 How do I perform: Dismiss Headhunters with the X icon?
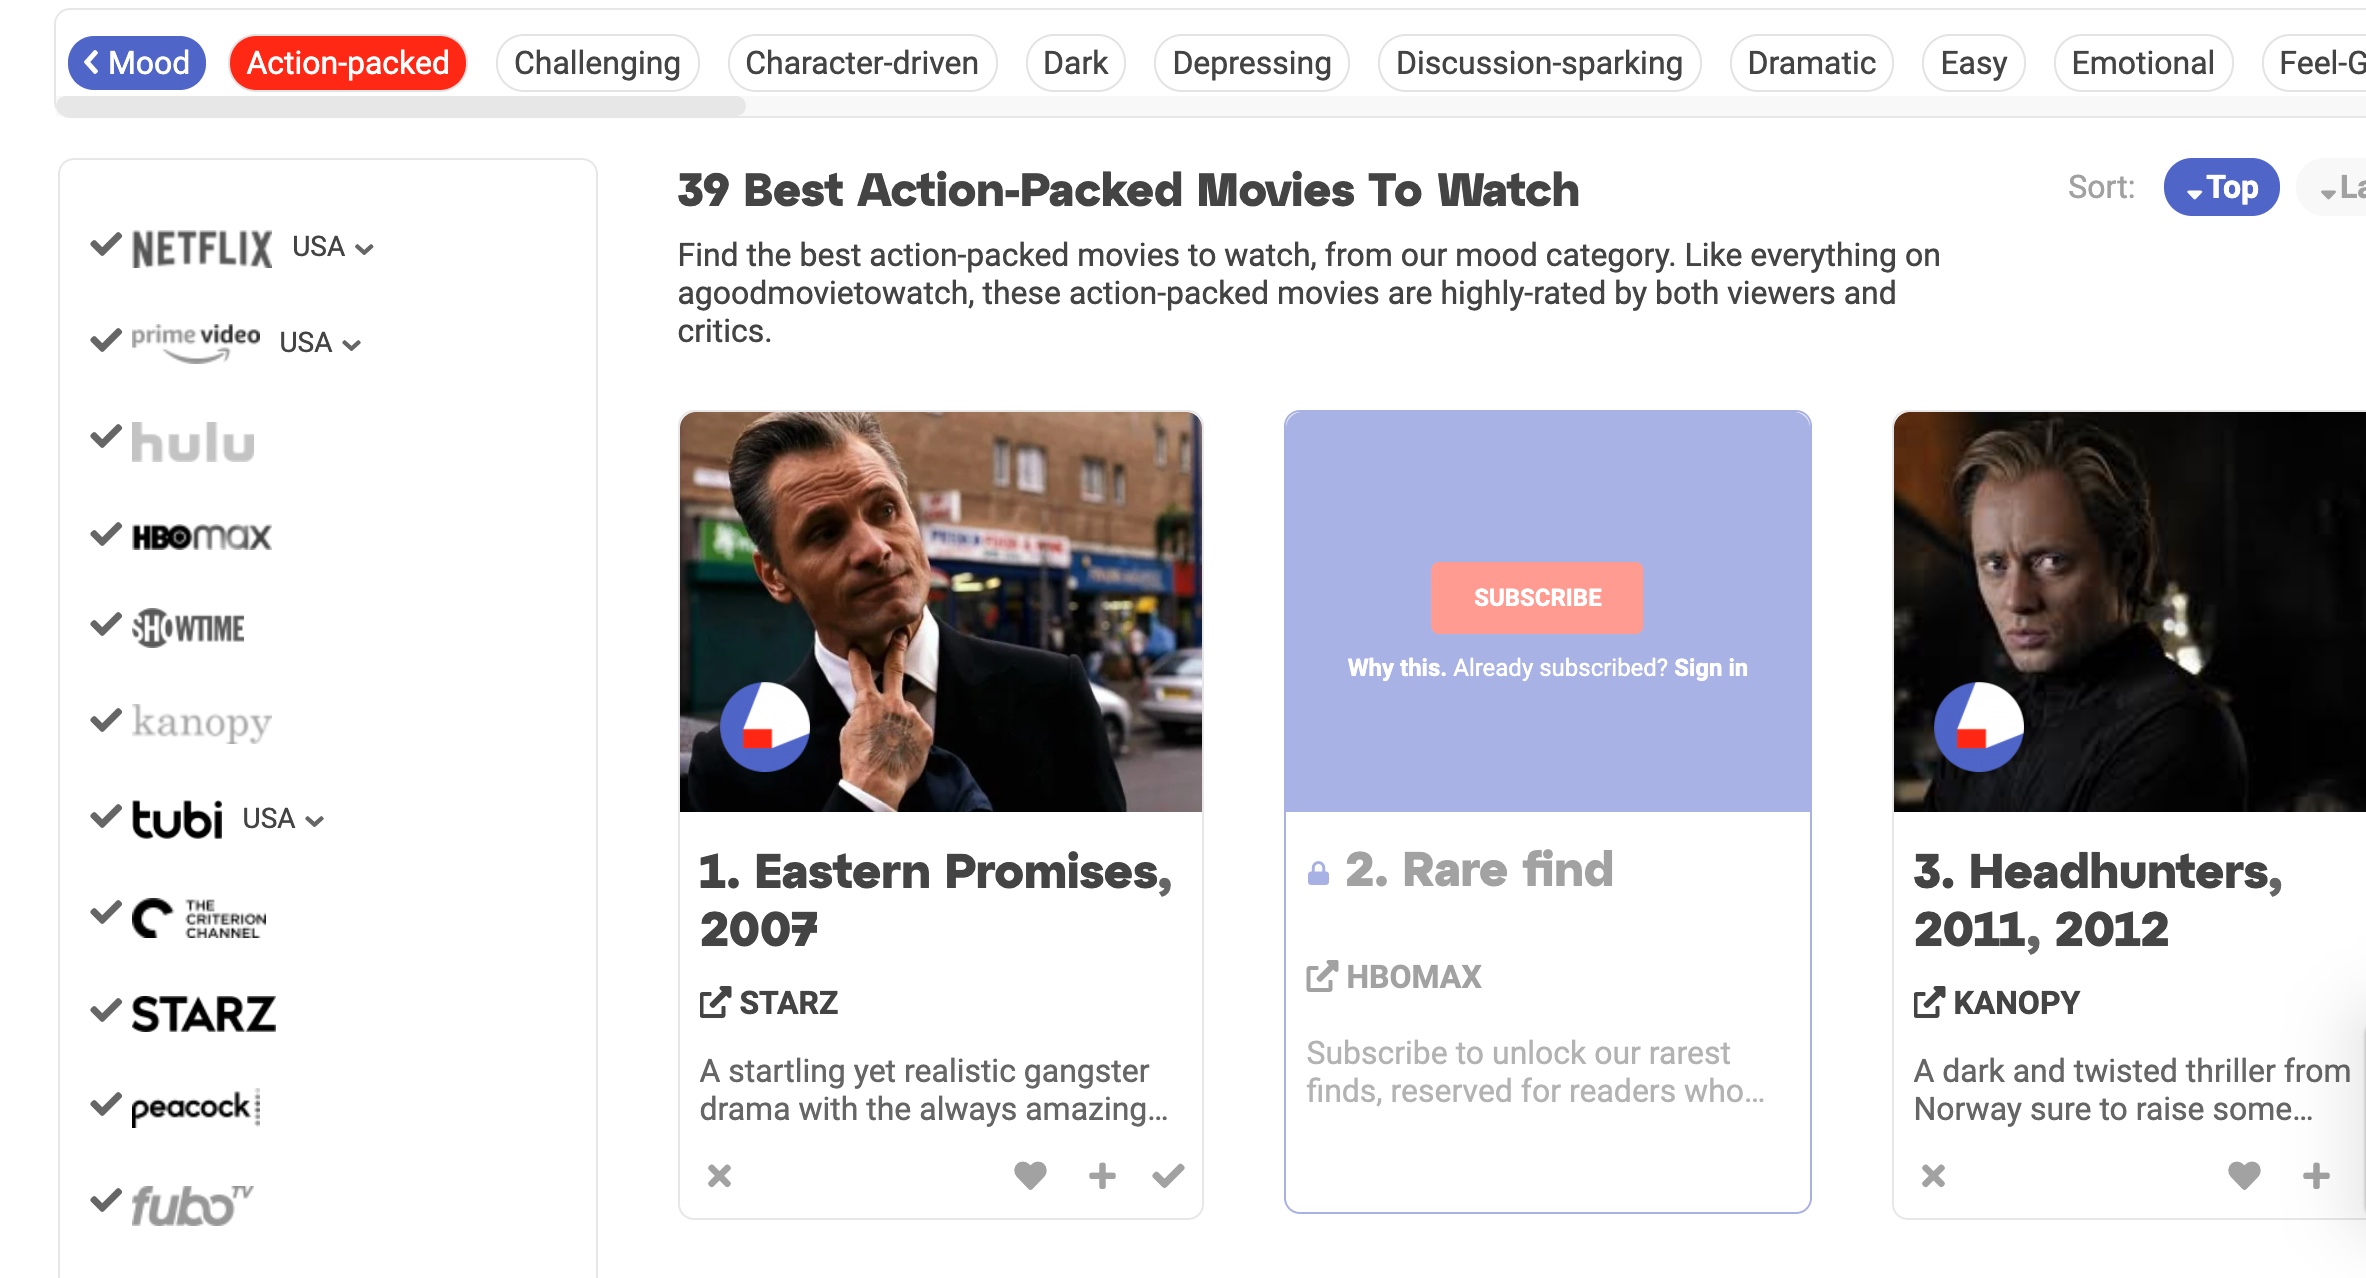[1933, 1175]
